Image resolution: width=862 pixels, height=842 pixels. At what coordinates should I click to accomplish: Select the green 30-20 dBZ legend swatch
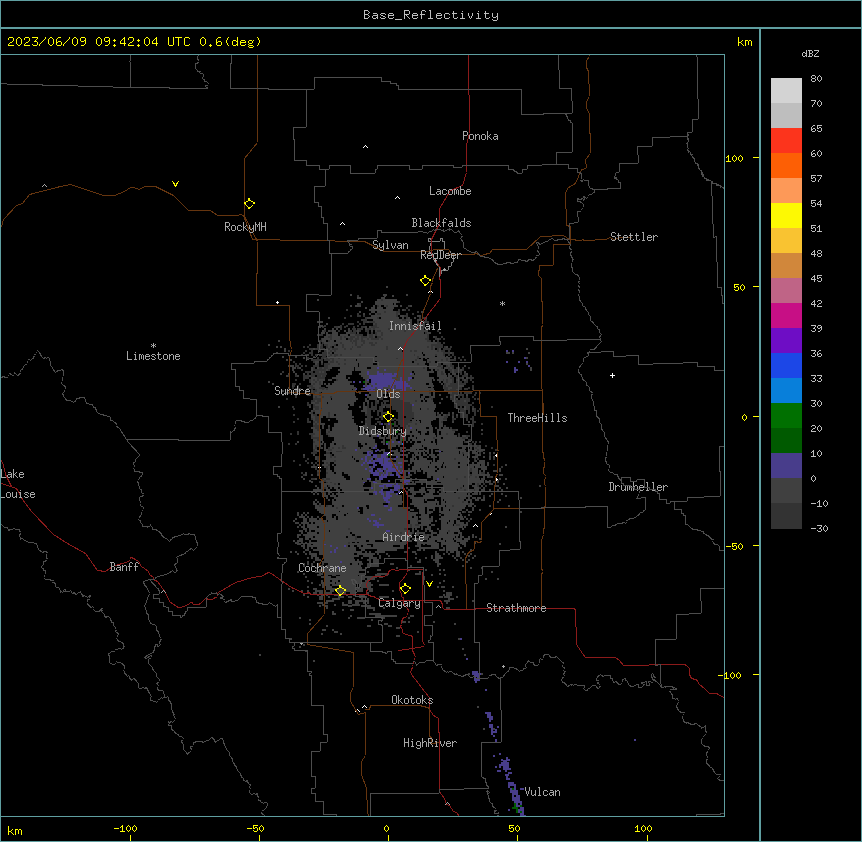[x=786, y=416]
